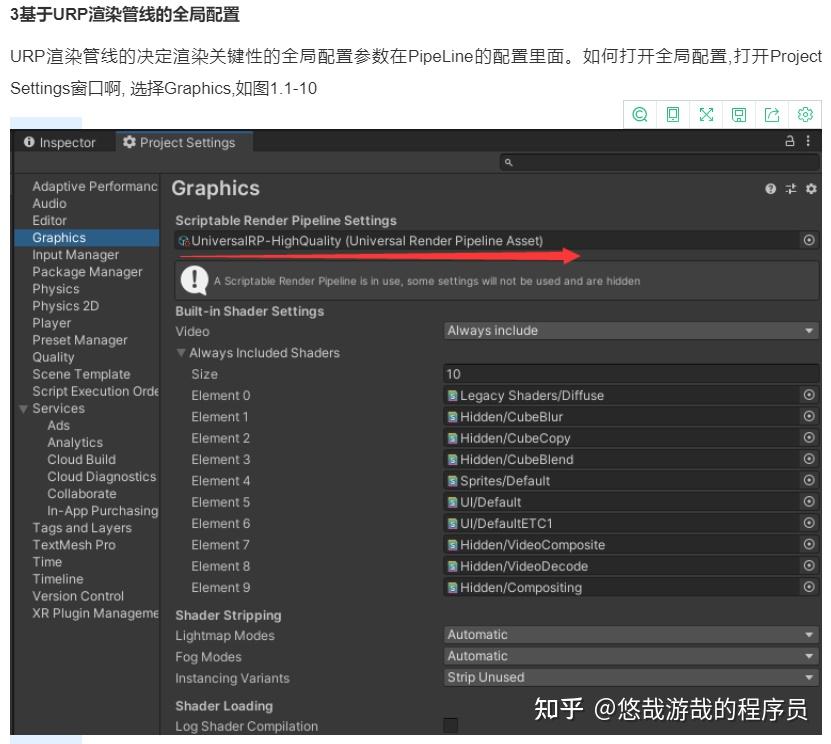Image resolution: width=831 pixels, height=744 pixels.
Task: Click the magnifier icon above the screenshot
Action: [x=641, y=114]
